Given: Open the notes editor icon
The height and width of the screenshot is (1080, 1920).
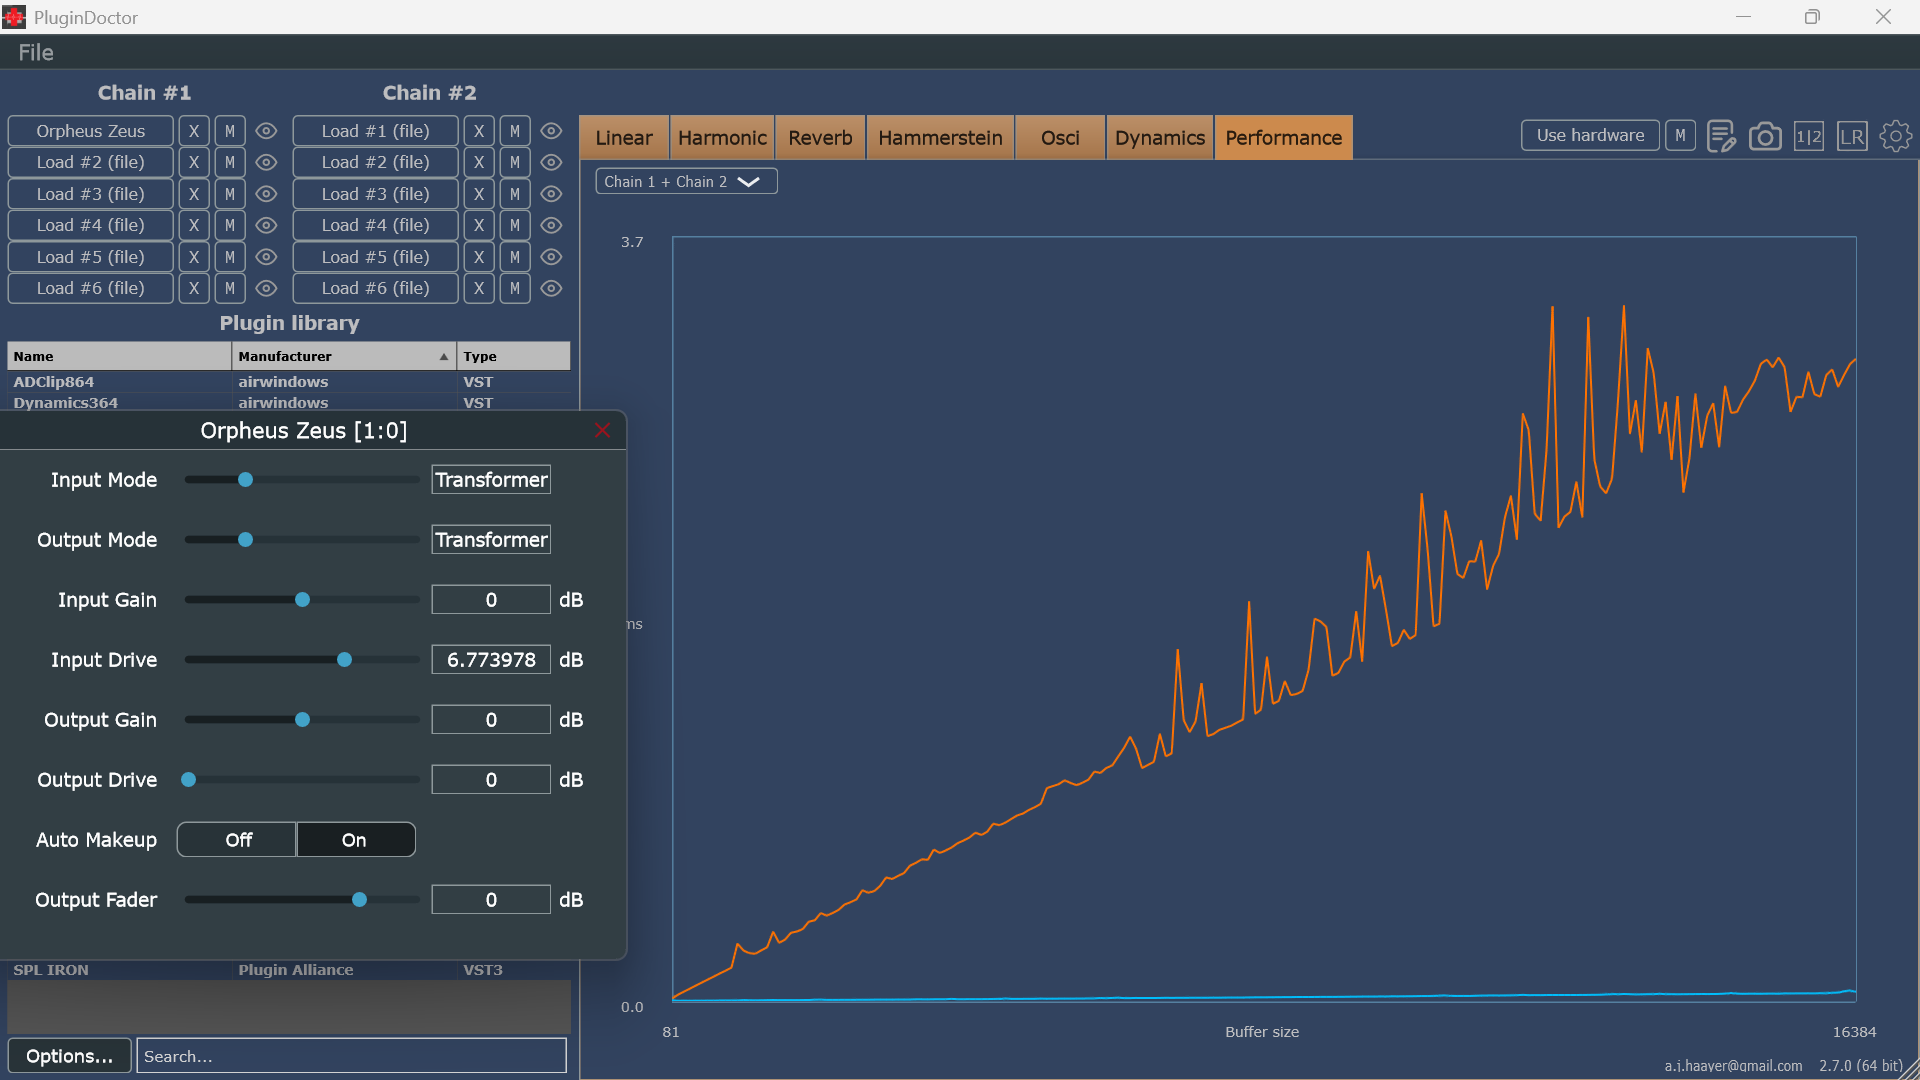Looking at the screenshot, I should pyautogui.click(x=1721, y=136).
